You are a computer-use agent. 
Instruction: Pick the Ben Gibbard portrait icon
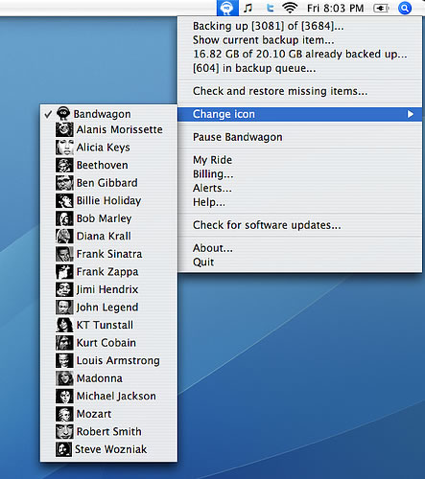[64, 183]
